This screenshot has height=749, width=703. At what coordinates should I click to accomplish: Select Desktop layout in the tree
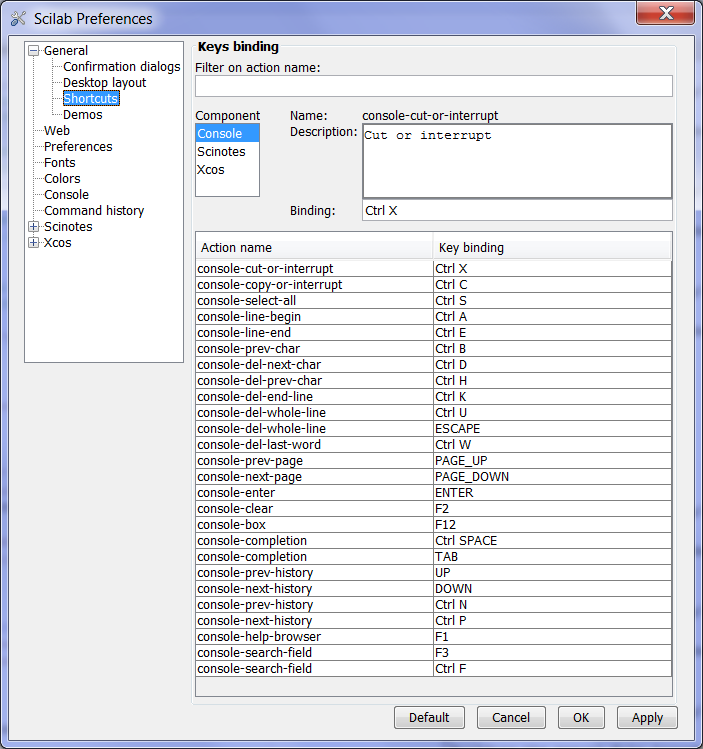[x=104, y=83]
